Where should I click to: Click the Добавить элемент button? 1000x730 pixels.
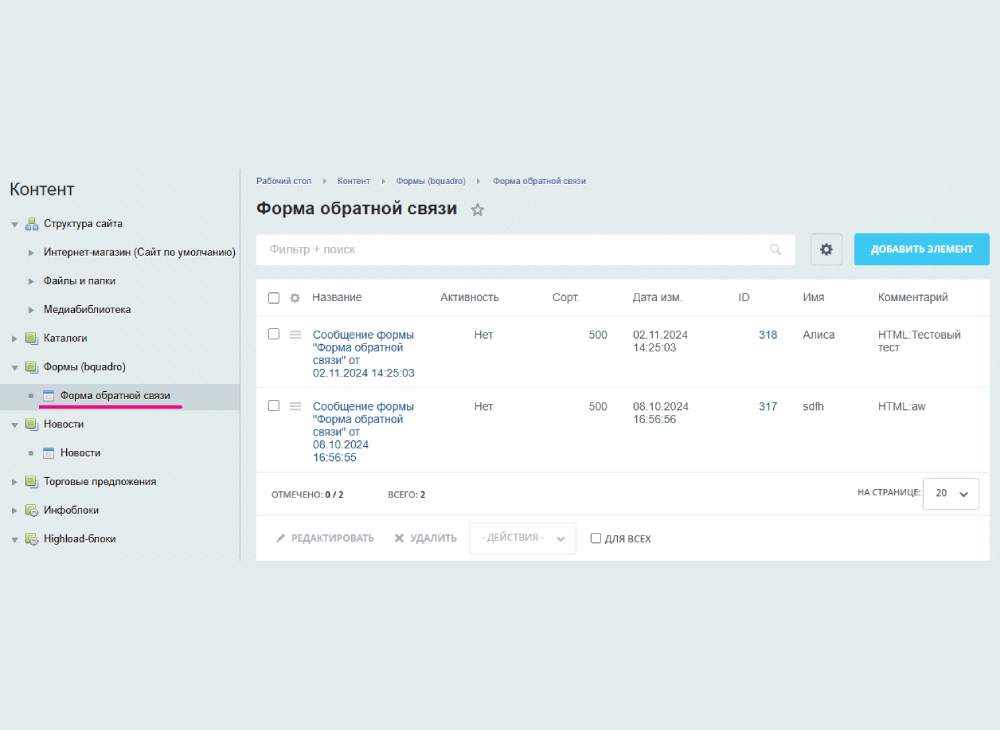[x=922, y=249]
